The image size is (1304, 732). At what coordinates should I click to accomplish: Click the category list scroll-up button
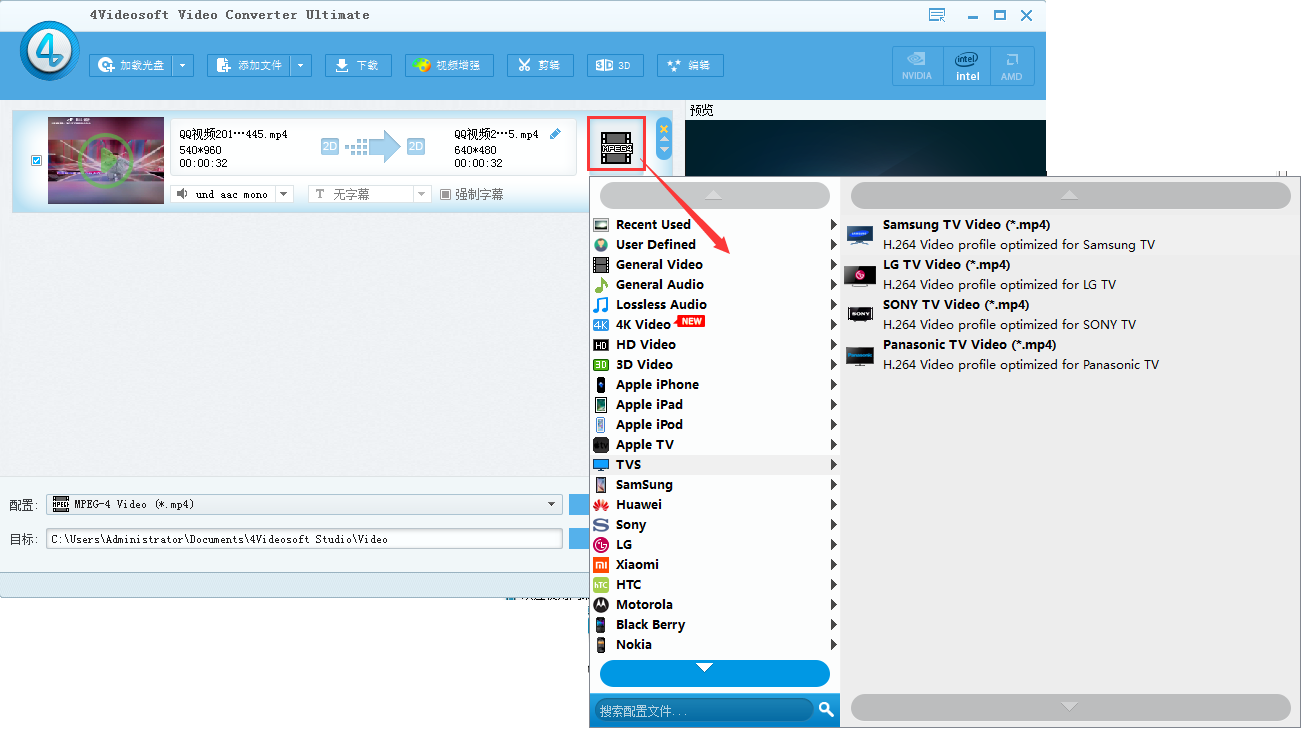[x=715, y=195]
